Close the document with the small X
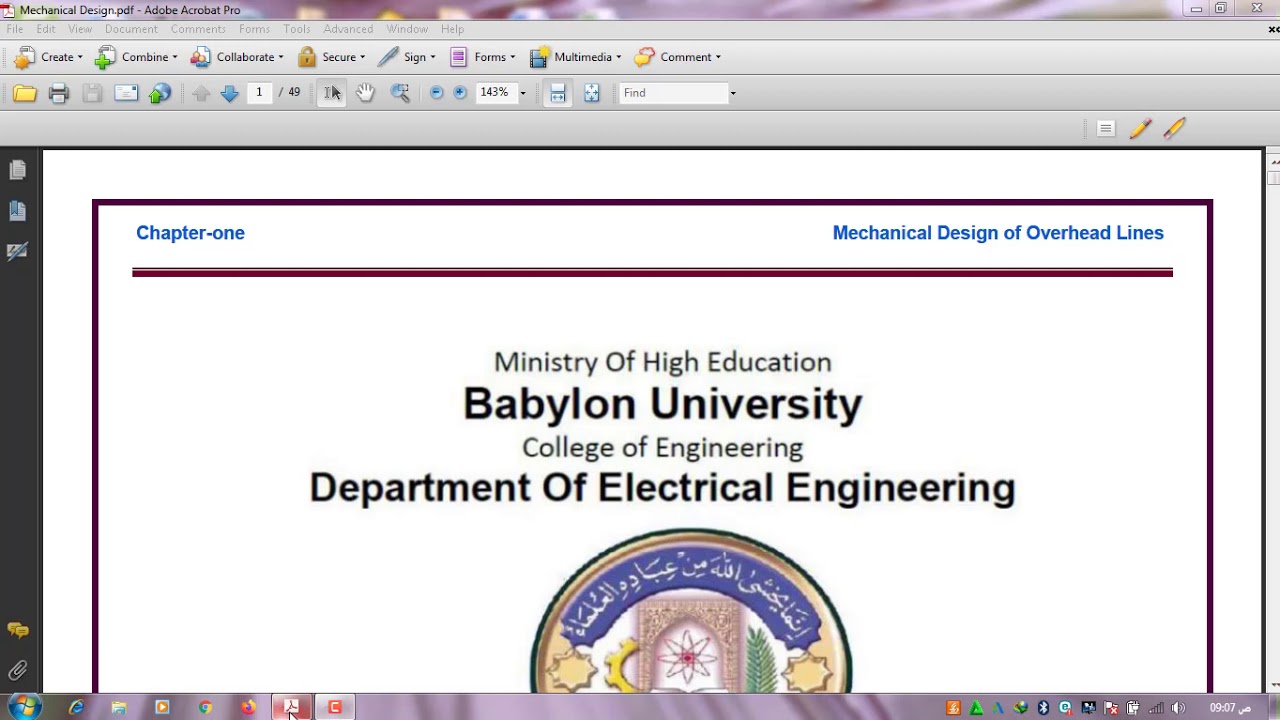This screenshot has height=720, width=1280. point(1273,30)
